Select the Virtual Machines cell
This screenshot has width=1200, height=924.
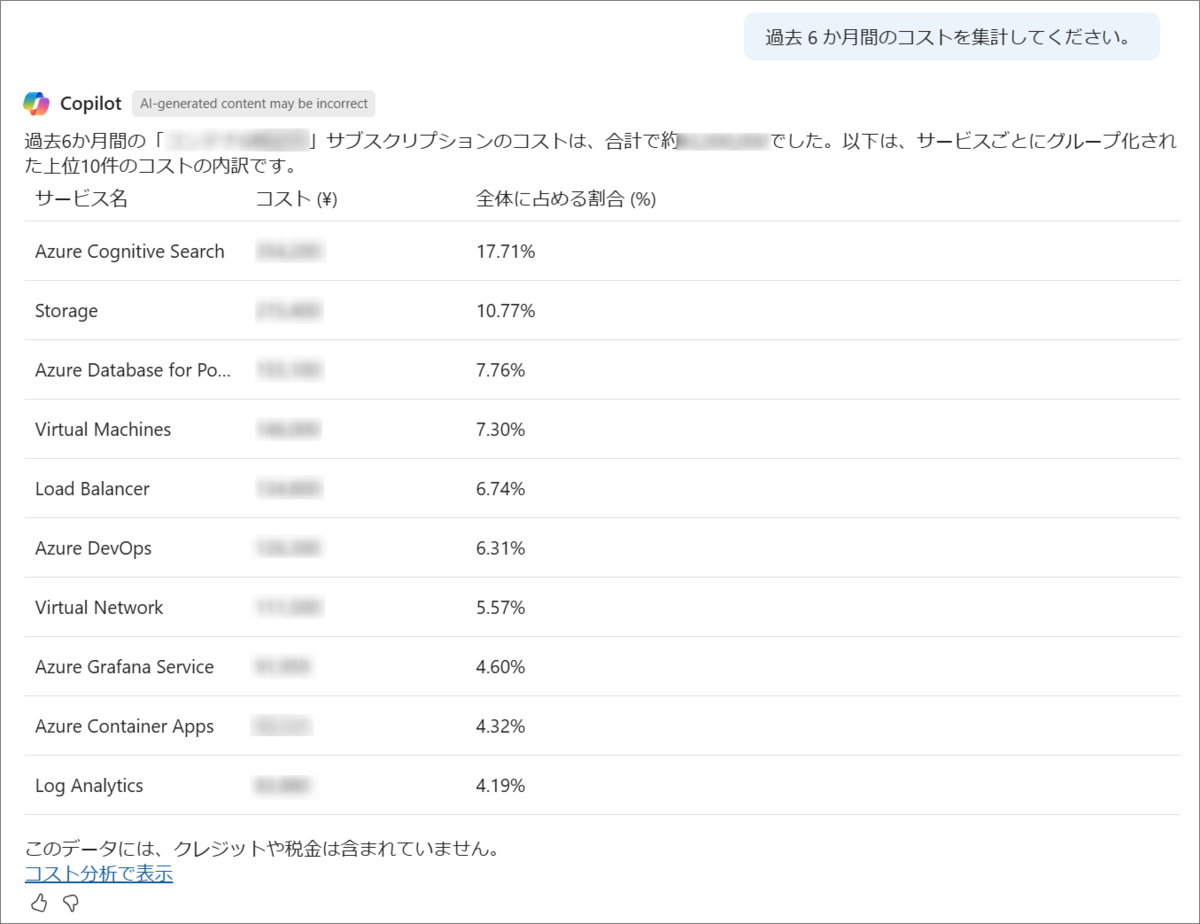[103, 430]
